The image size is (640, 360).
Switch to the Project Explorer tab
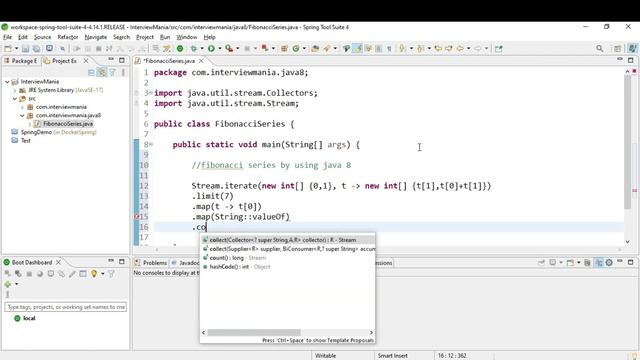tap(61, 61)
